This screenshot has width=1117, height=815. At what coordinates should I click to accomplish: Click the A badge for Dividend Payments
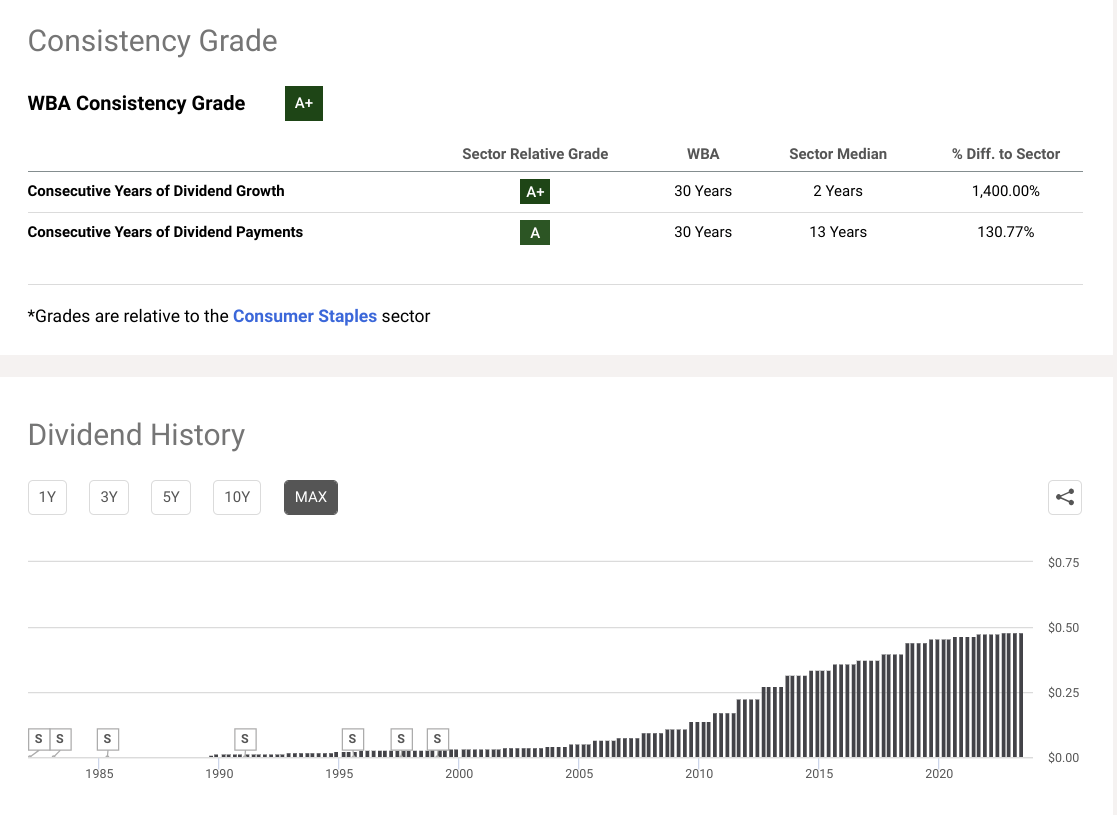535,233
